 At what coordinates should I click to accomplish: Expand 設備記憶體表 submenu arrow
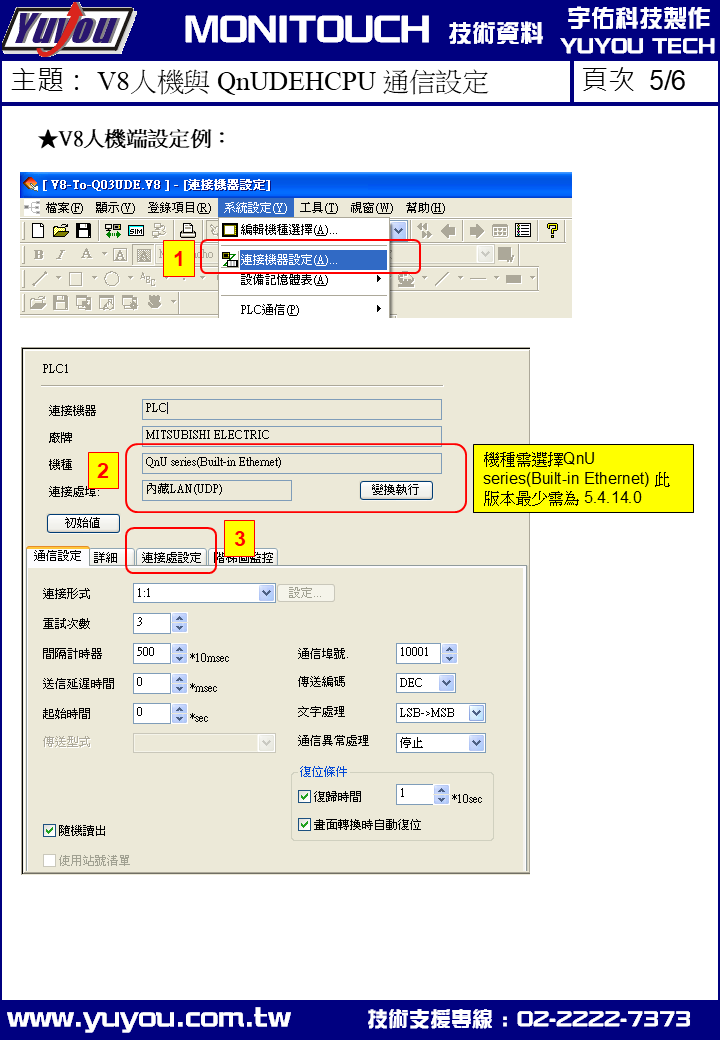[x=379, y=279]
